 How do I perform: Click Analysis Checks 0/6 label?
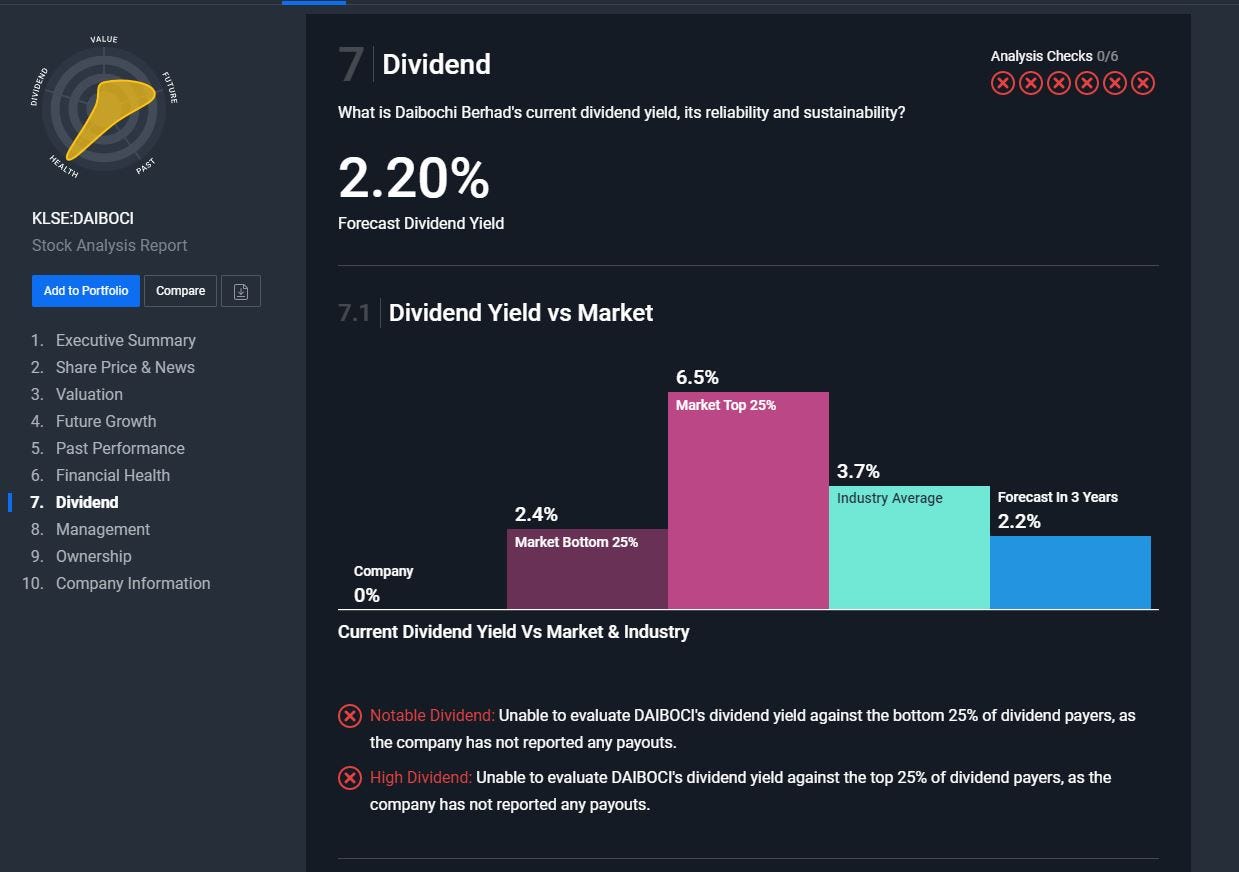click(x=1054, y=56)
